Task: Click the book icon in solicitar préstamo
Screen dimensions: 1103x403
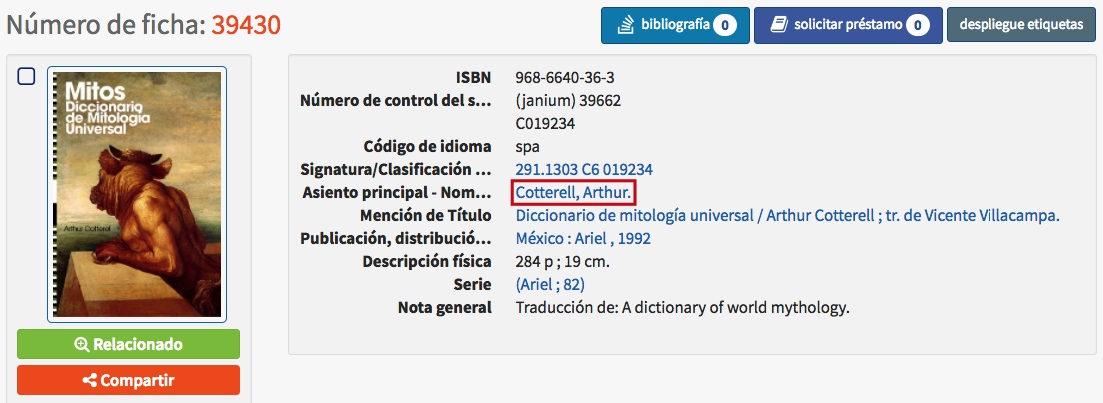Action: 779,25
